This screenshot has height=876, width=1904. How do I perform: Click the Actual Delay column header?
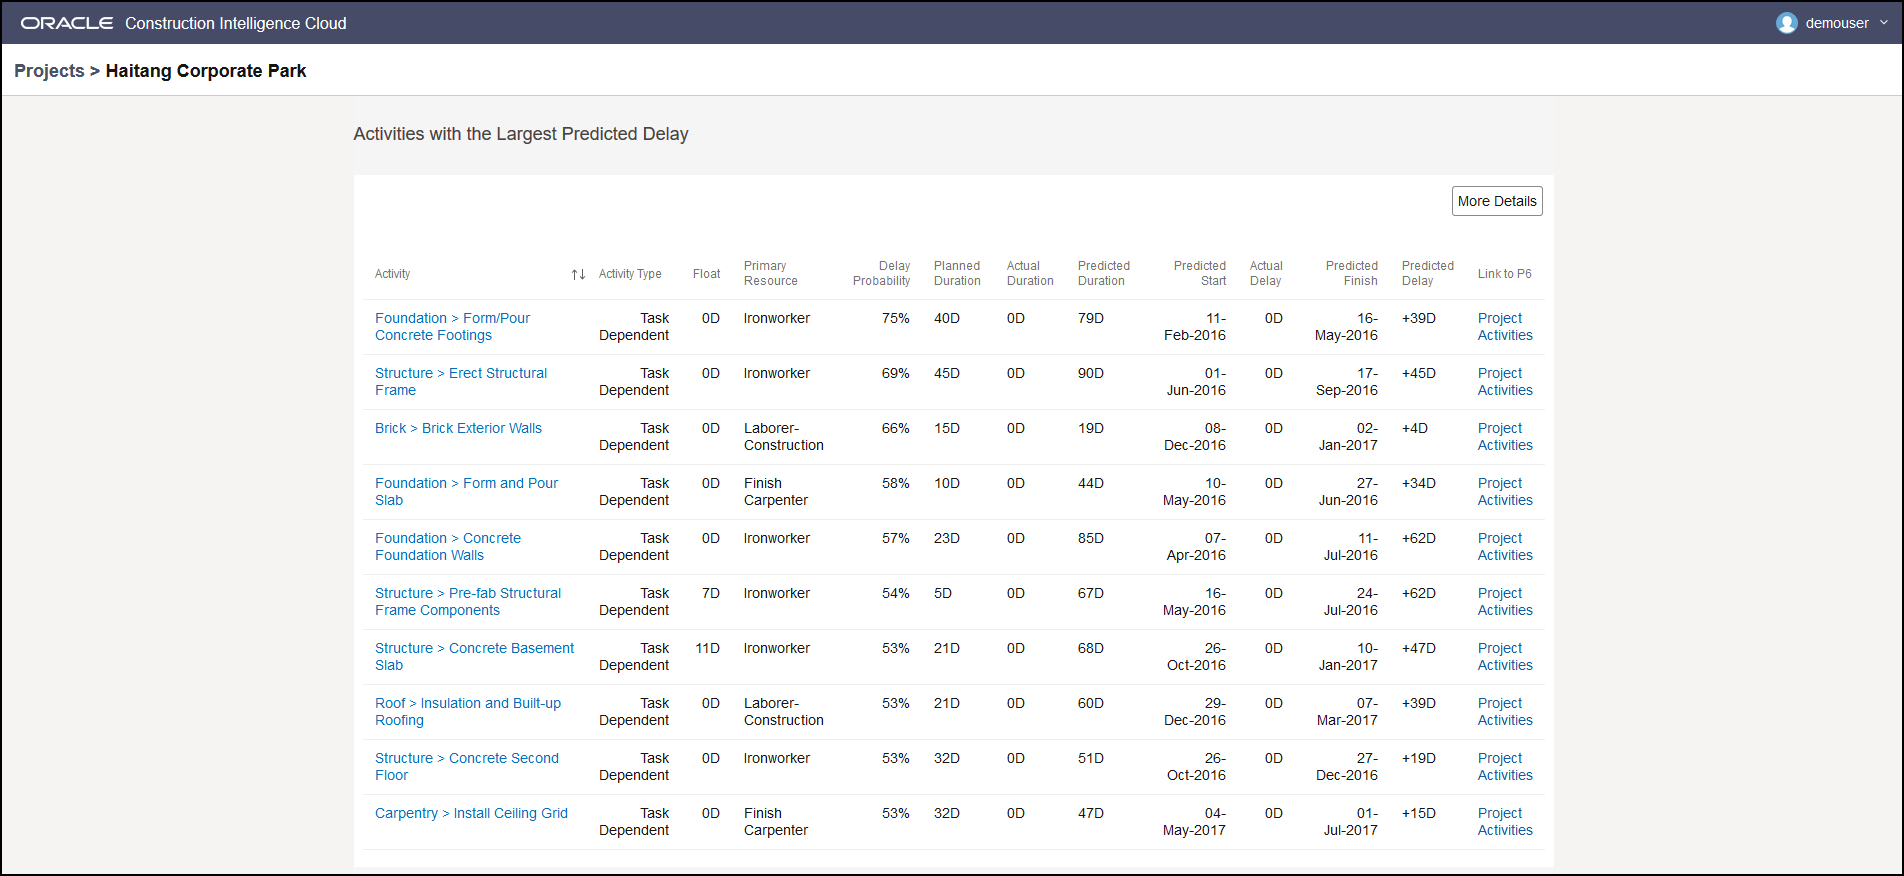(1266, 273)
